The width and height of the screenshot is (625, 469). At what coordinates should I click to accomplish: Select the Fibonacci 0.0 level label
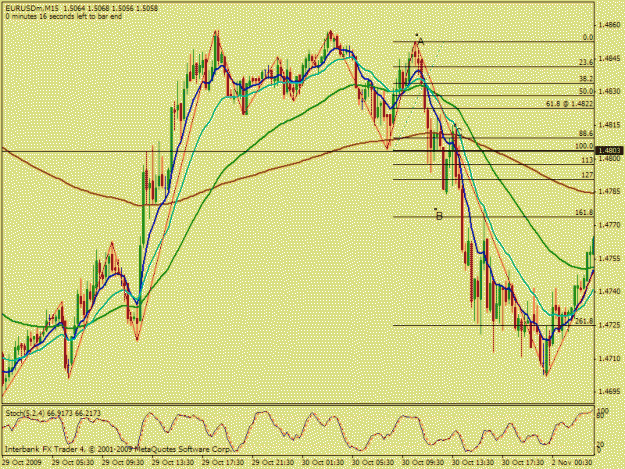pos(588,37)
